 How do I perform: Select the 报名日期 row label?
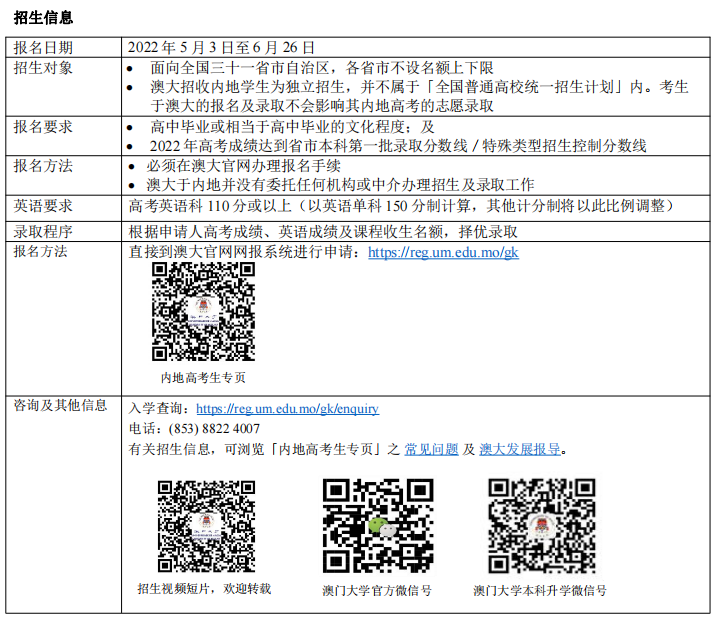tap(43, 48)
